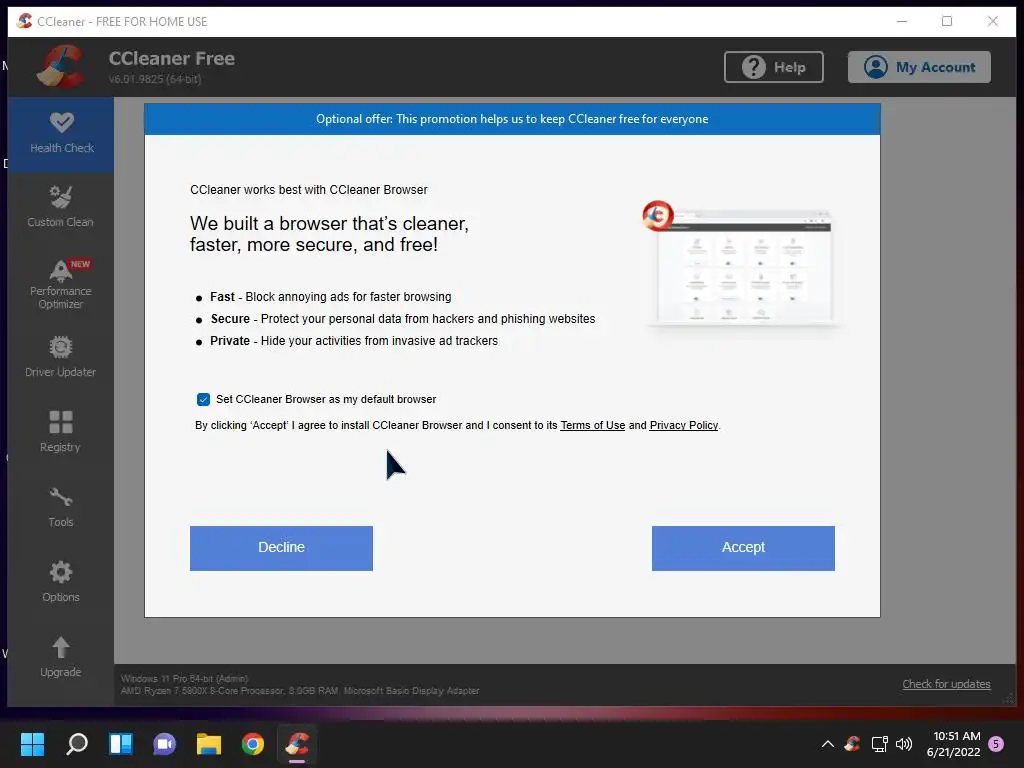
Task: Open the volume tray icon
Action: (x=904, y=744)
